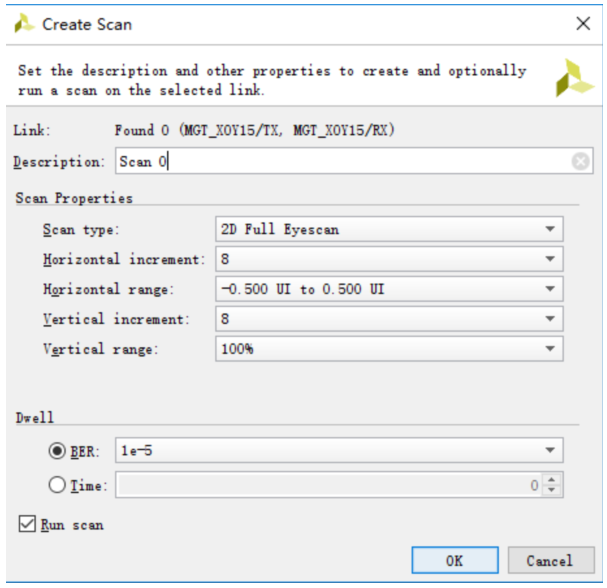607x588 pixels.
Task: Click the Vivado logo in title bar
Action: [x=24, y=23]
